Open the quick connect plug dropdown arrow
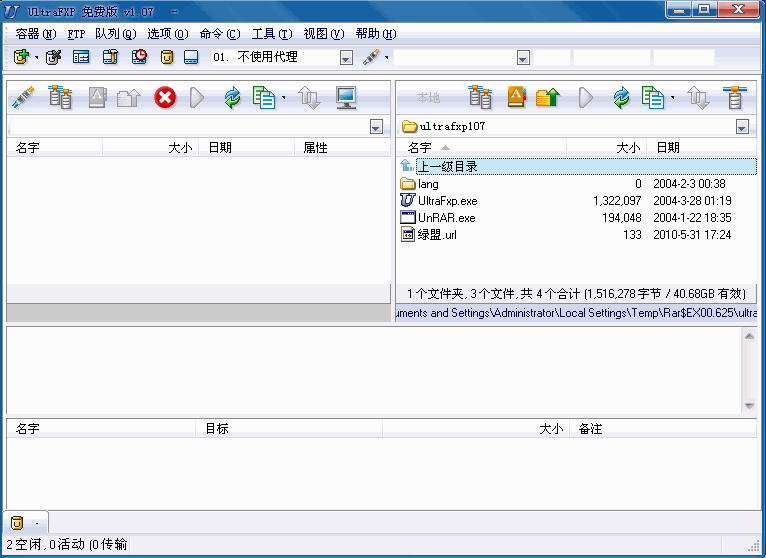This screenshot has width=766, height=558. 386,58
